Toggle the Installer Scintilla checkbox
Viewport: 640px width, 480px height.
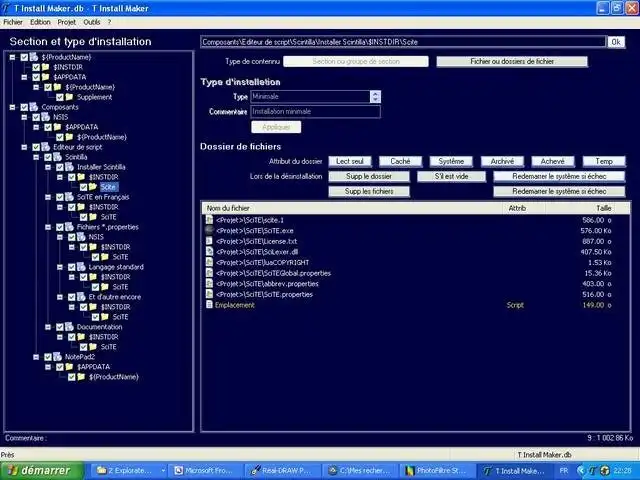click(60, 167)
